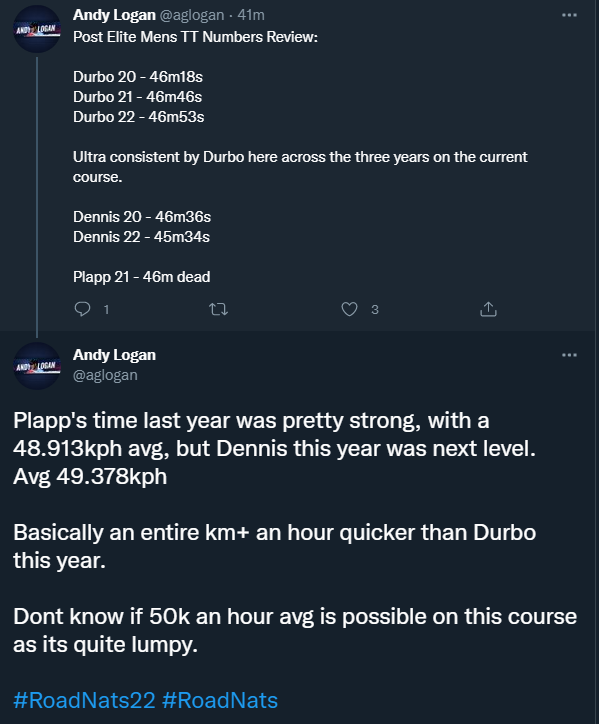Open Andy Logan avatar on first tweet
The width and height of the screenshot is (599, 724).
click(37, 29)
